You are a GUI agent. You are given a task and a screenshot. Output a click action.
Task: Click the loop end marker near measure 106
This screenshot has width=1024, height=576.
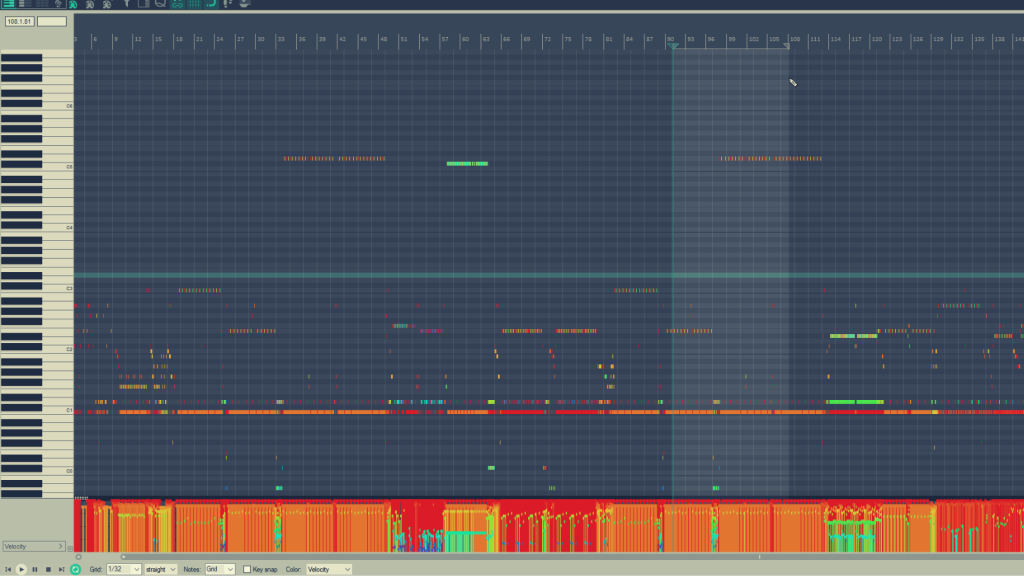click(787, 46)
